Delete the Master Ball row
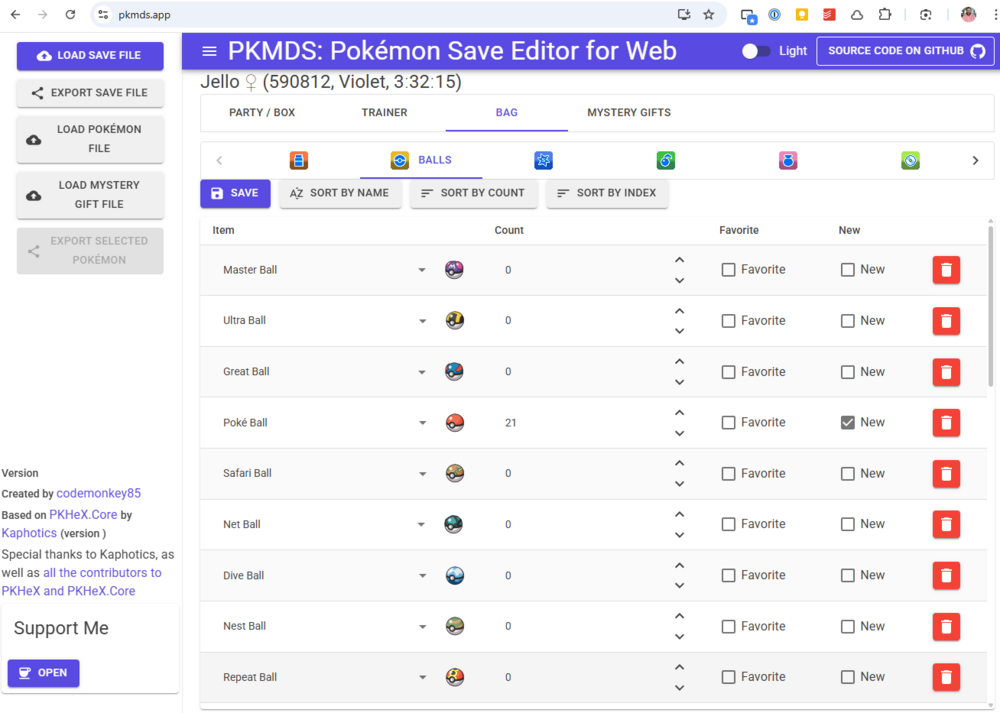The height and width of the screenshot is (713, 1000). [x=946, y=270]
